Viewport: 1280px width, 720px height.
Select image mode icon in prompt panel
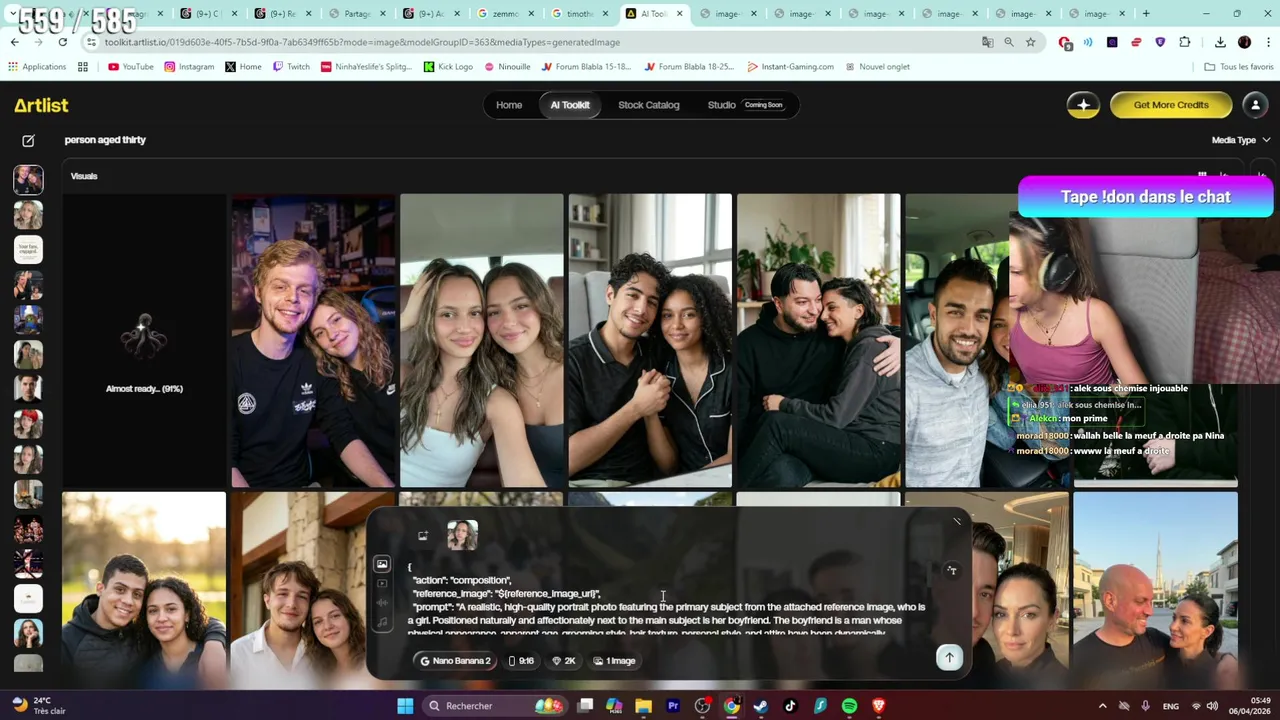click(382, 565)
